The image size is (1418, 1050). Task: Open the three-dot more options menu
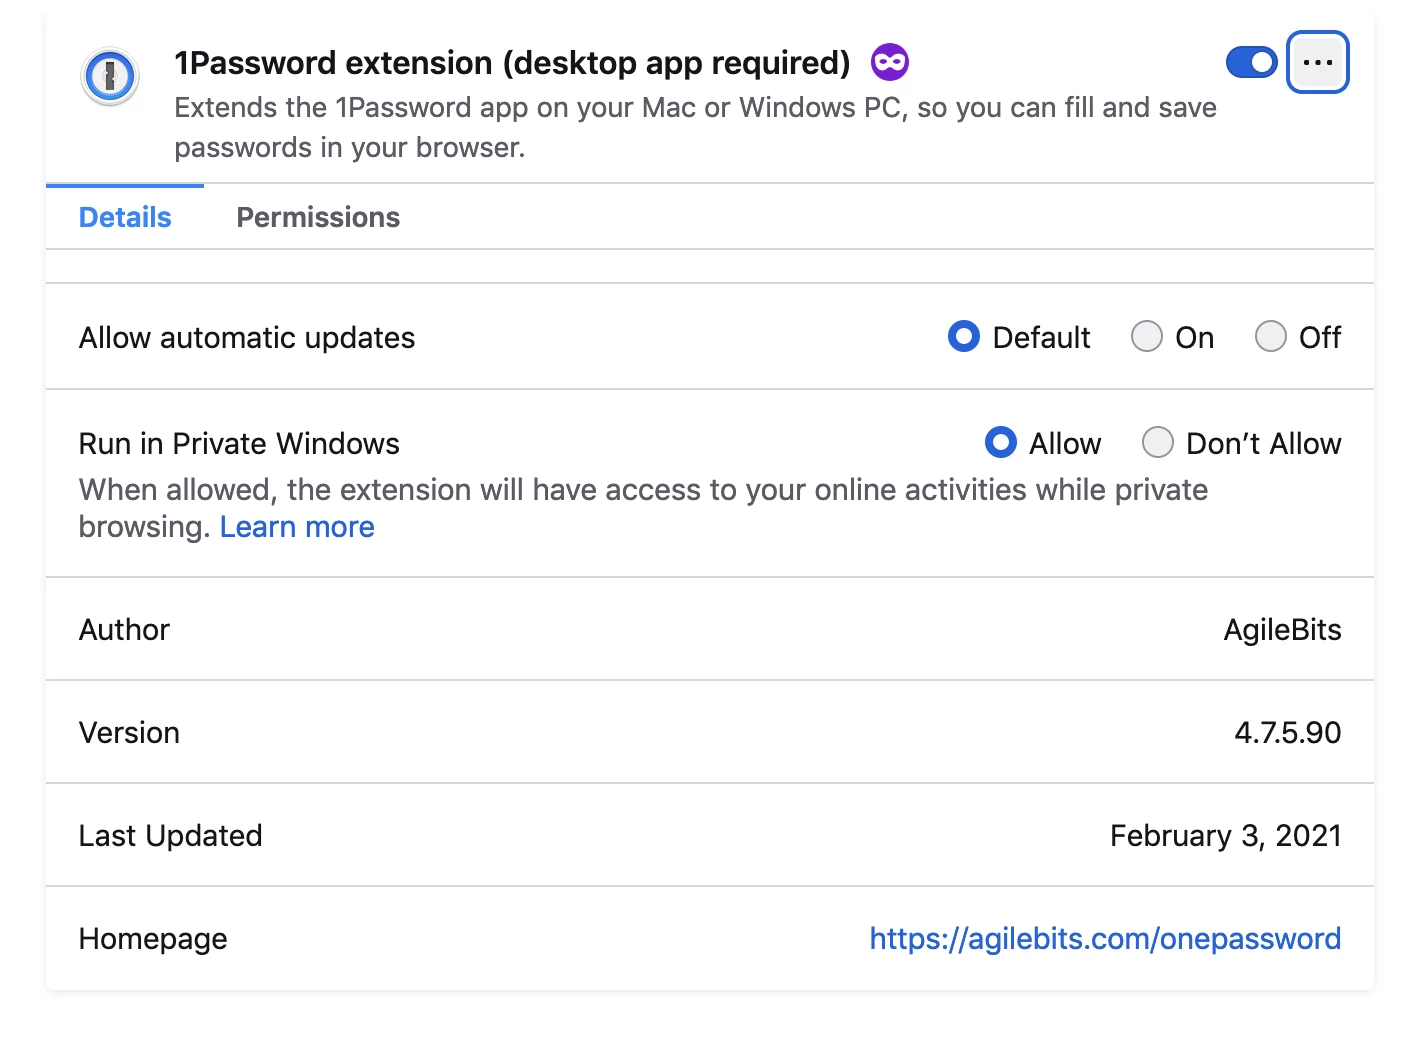[x=1317, y=62]
